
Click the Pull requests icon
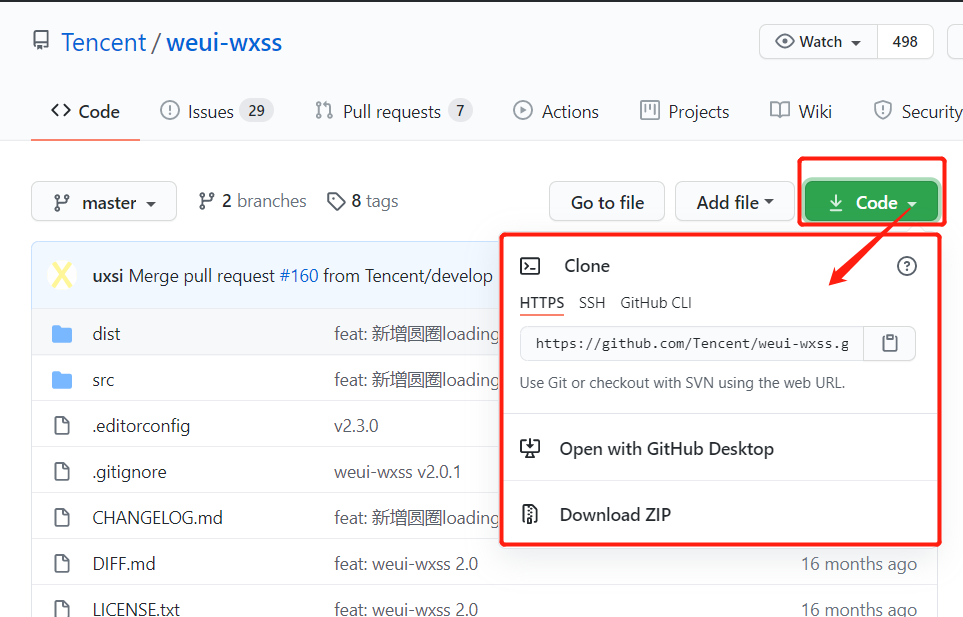pos(324,111)
